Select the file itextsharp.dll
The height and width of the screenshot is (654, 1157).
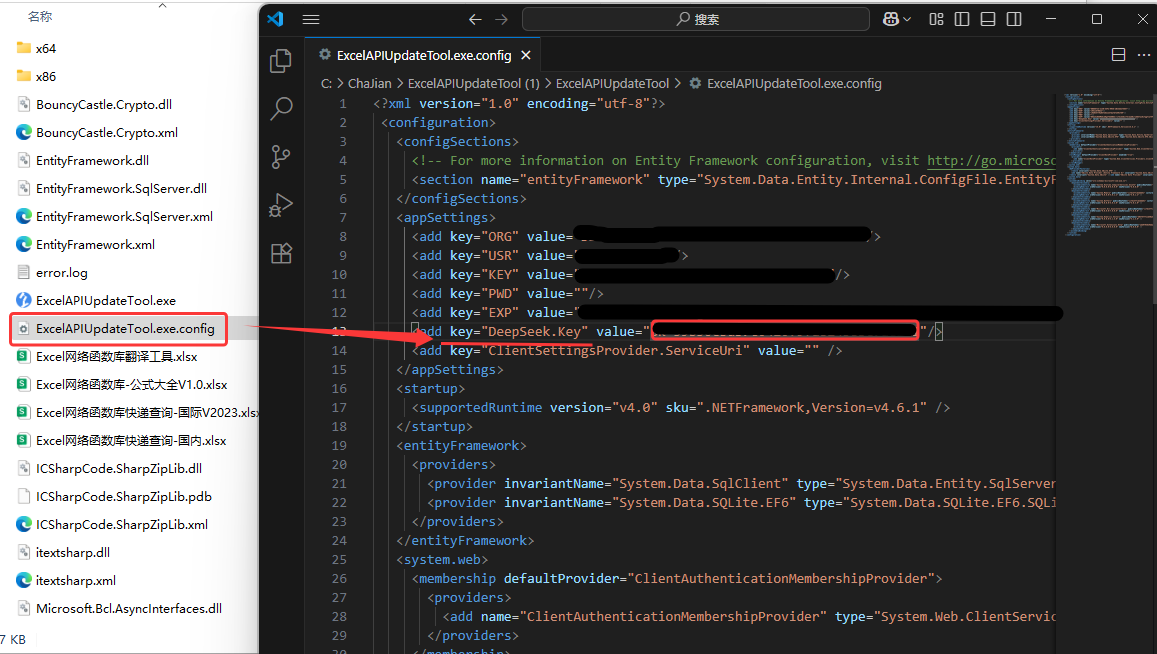tap(73, 553)
